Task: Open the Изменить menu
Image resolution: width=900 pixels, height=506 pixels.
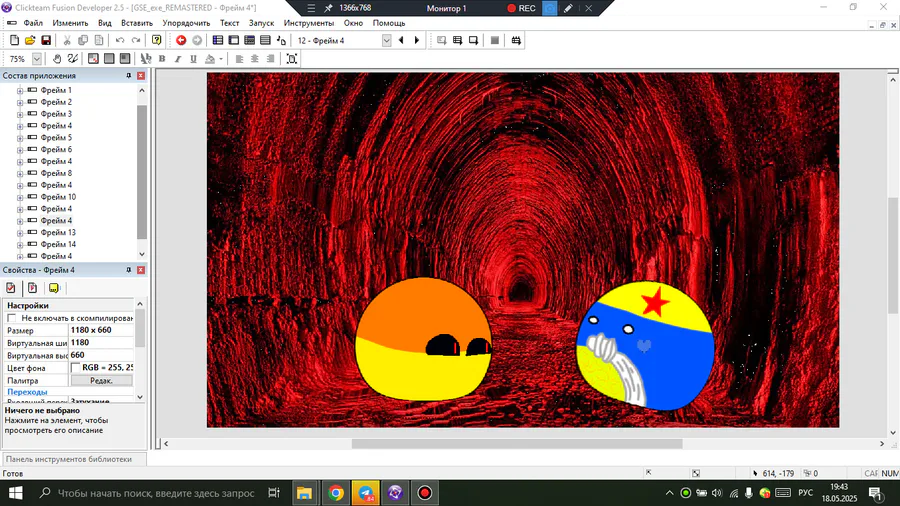Action: point(70,23)
